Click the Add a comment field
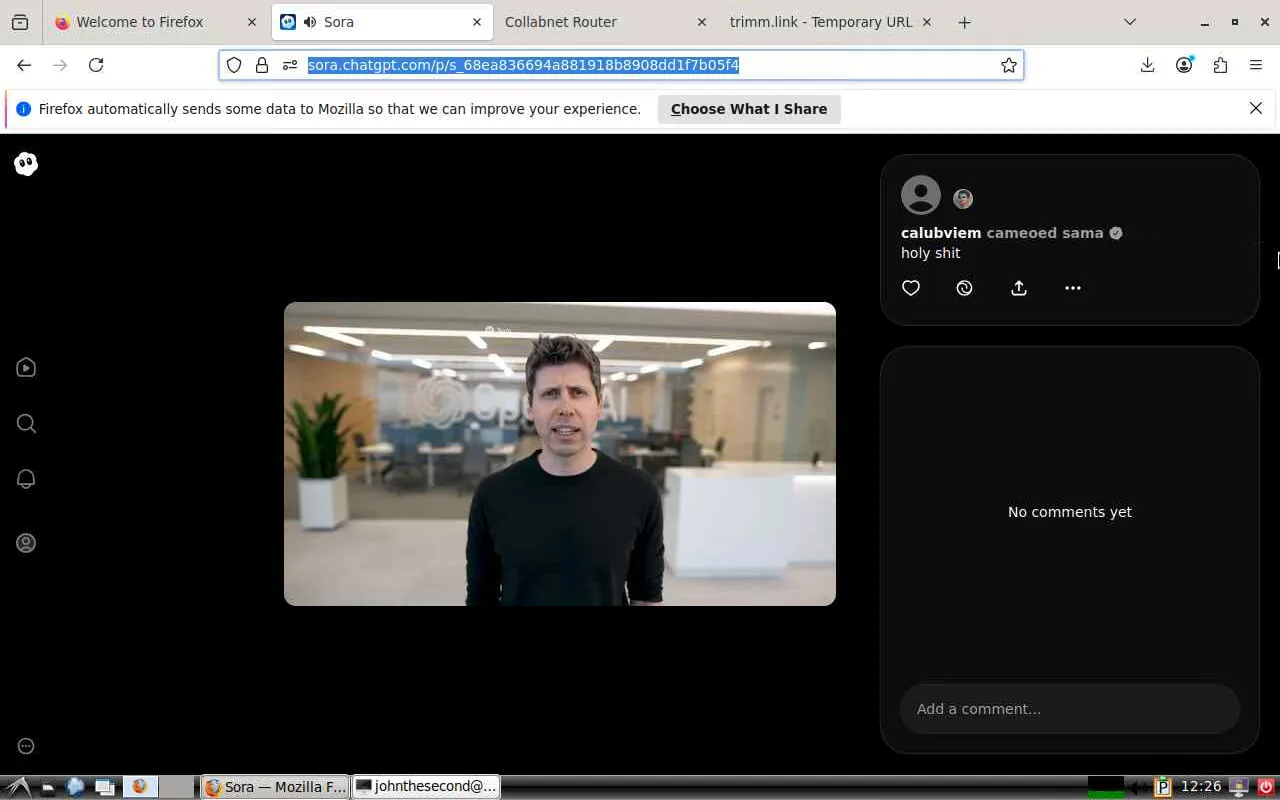The image size is (1280, 800). point(1069,709)
